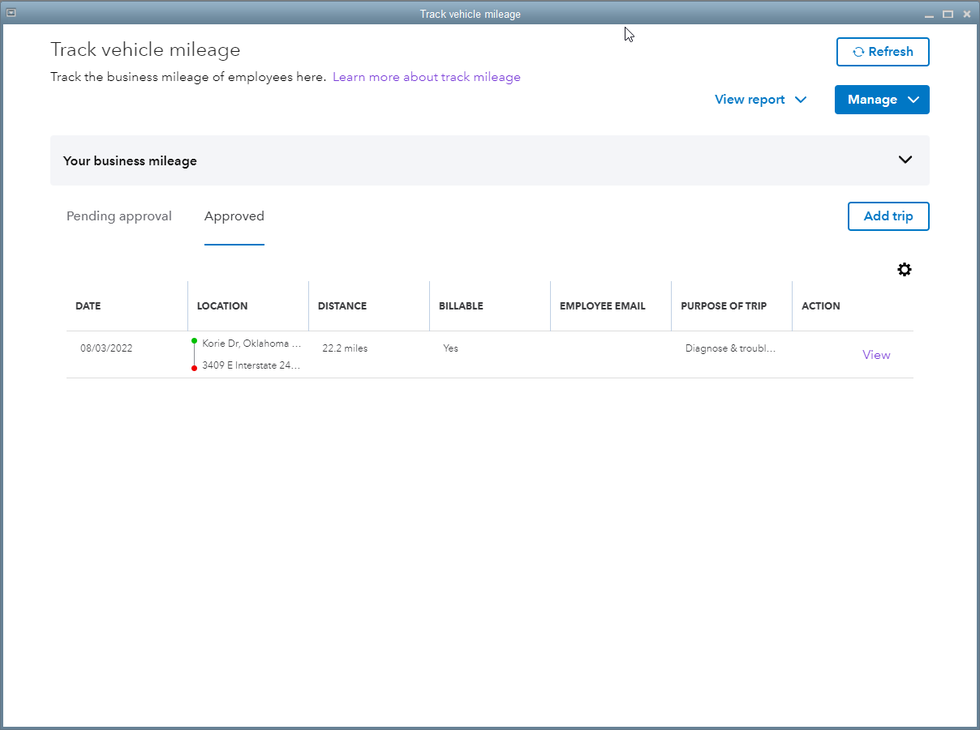This screenshot has height=730, width=980.
Task: Click the Add trip button
Action: (x=888, y=216)
